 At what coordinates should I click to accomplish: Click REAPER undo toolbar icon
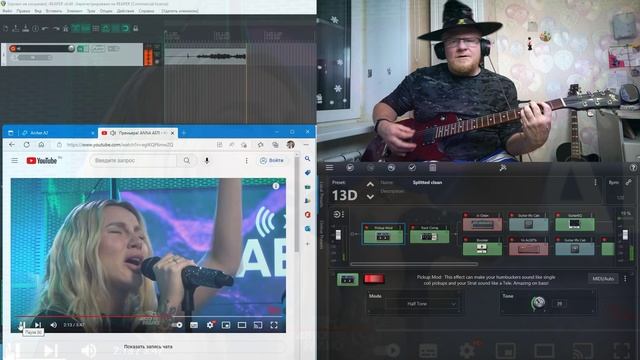click(45, 28)
